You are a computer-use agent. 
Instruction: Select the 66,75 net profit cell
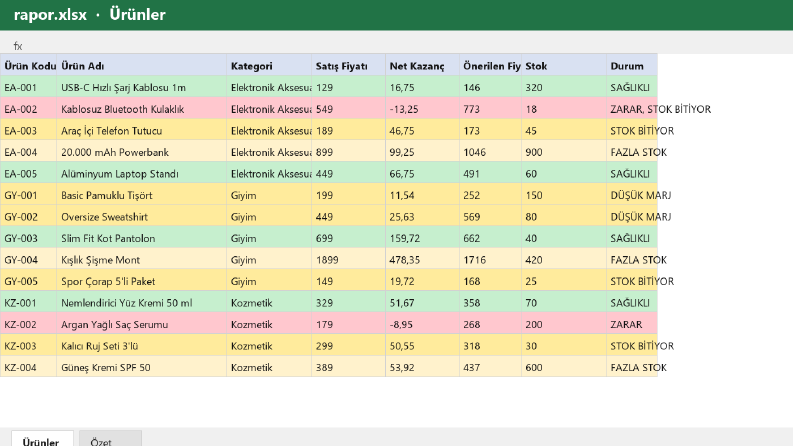tap(422, 173)
